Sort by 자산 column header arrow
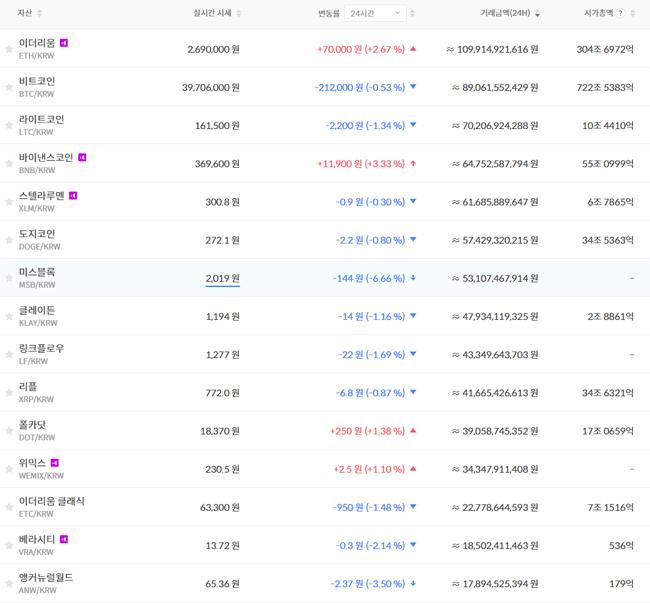This screenshot has width=650, height=603. (39, 13)
